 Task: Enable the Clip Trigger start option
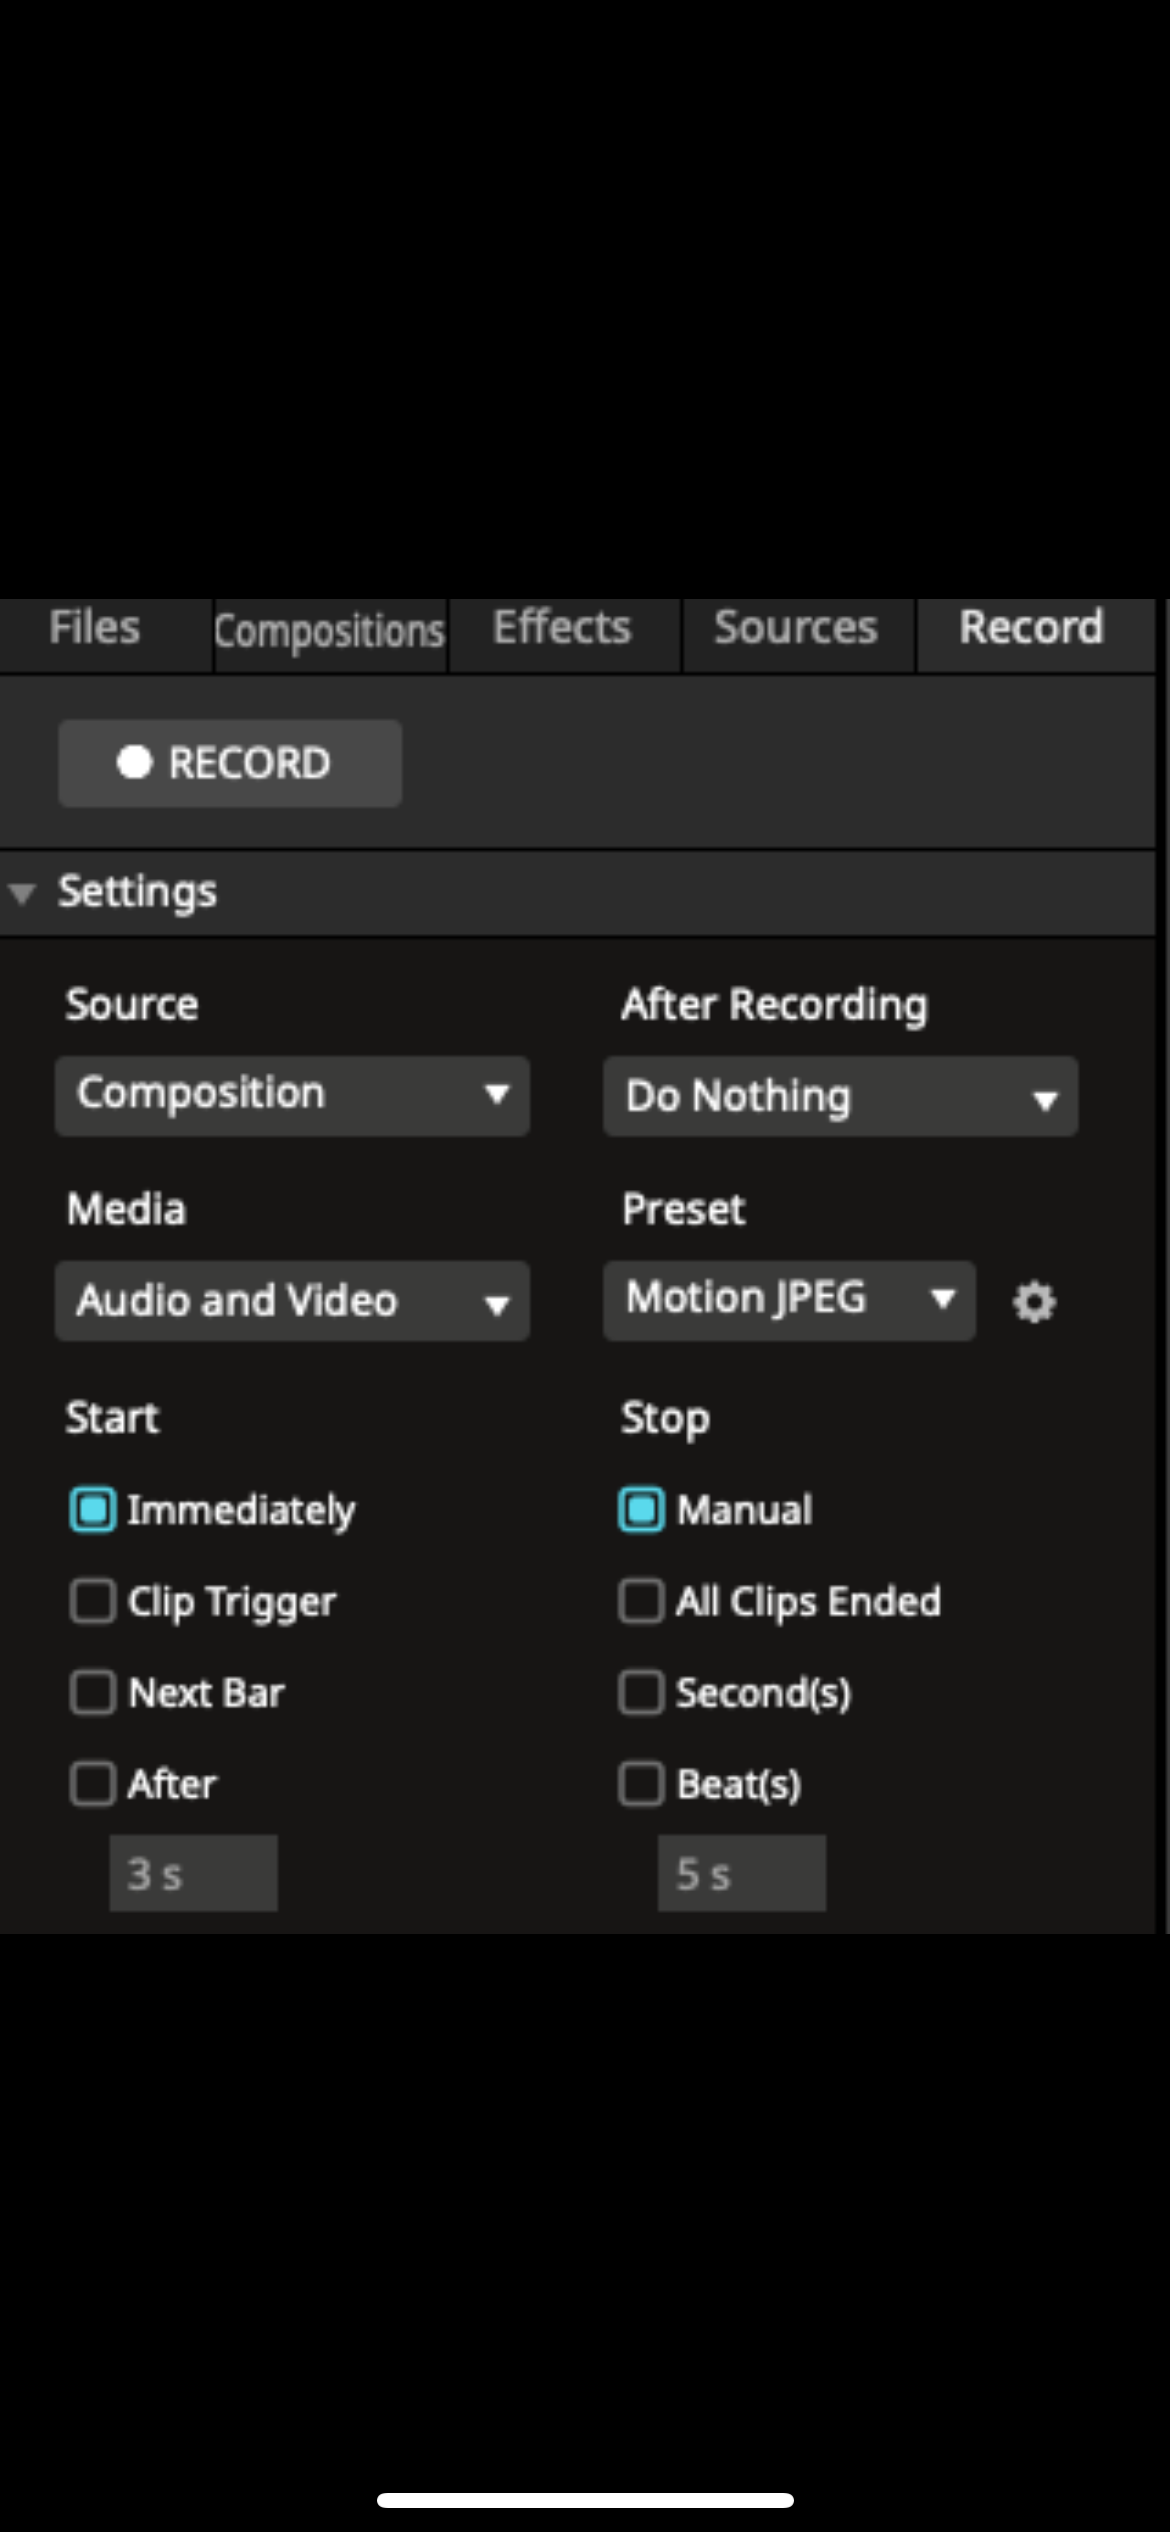tap(93, 1601)
